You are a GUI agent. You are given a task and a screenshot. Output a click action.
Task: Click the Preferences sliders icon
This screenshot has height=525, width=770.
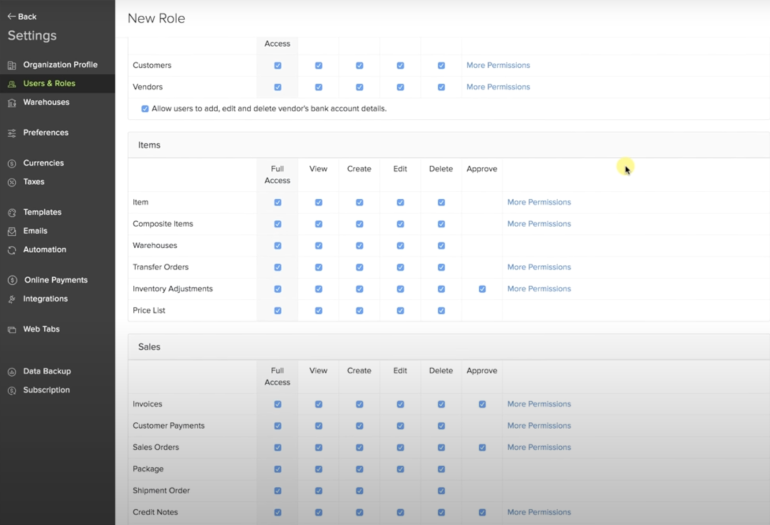12,133
